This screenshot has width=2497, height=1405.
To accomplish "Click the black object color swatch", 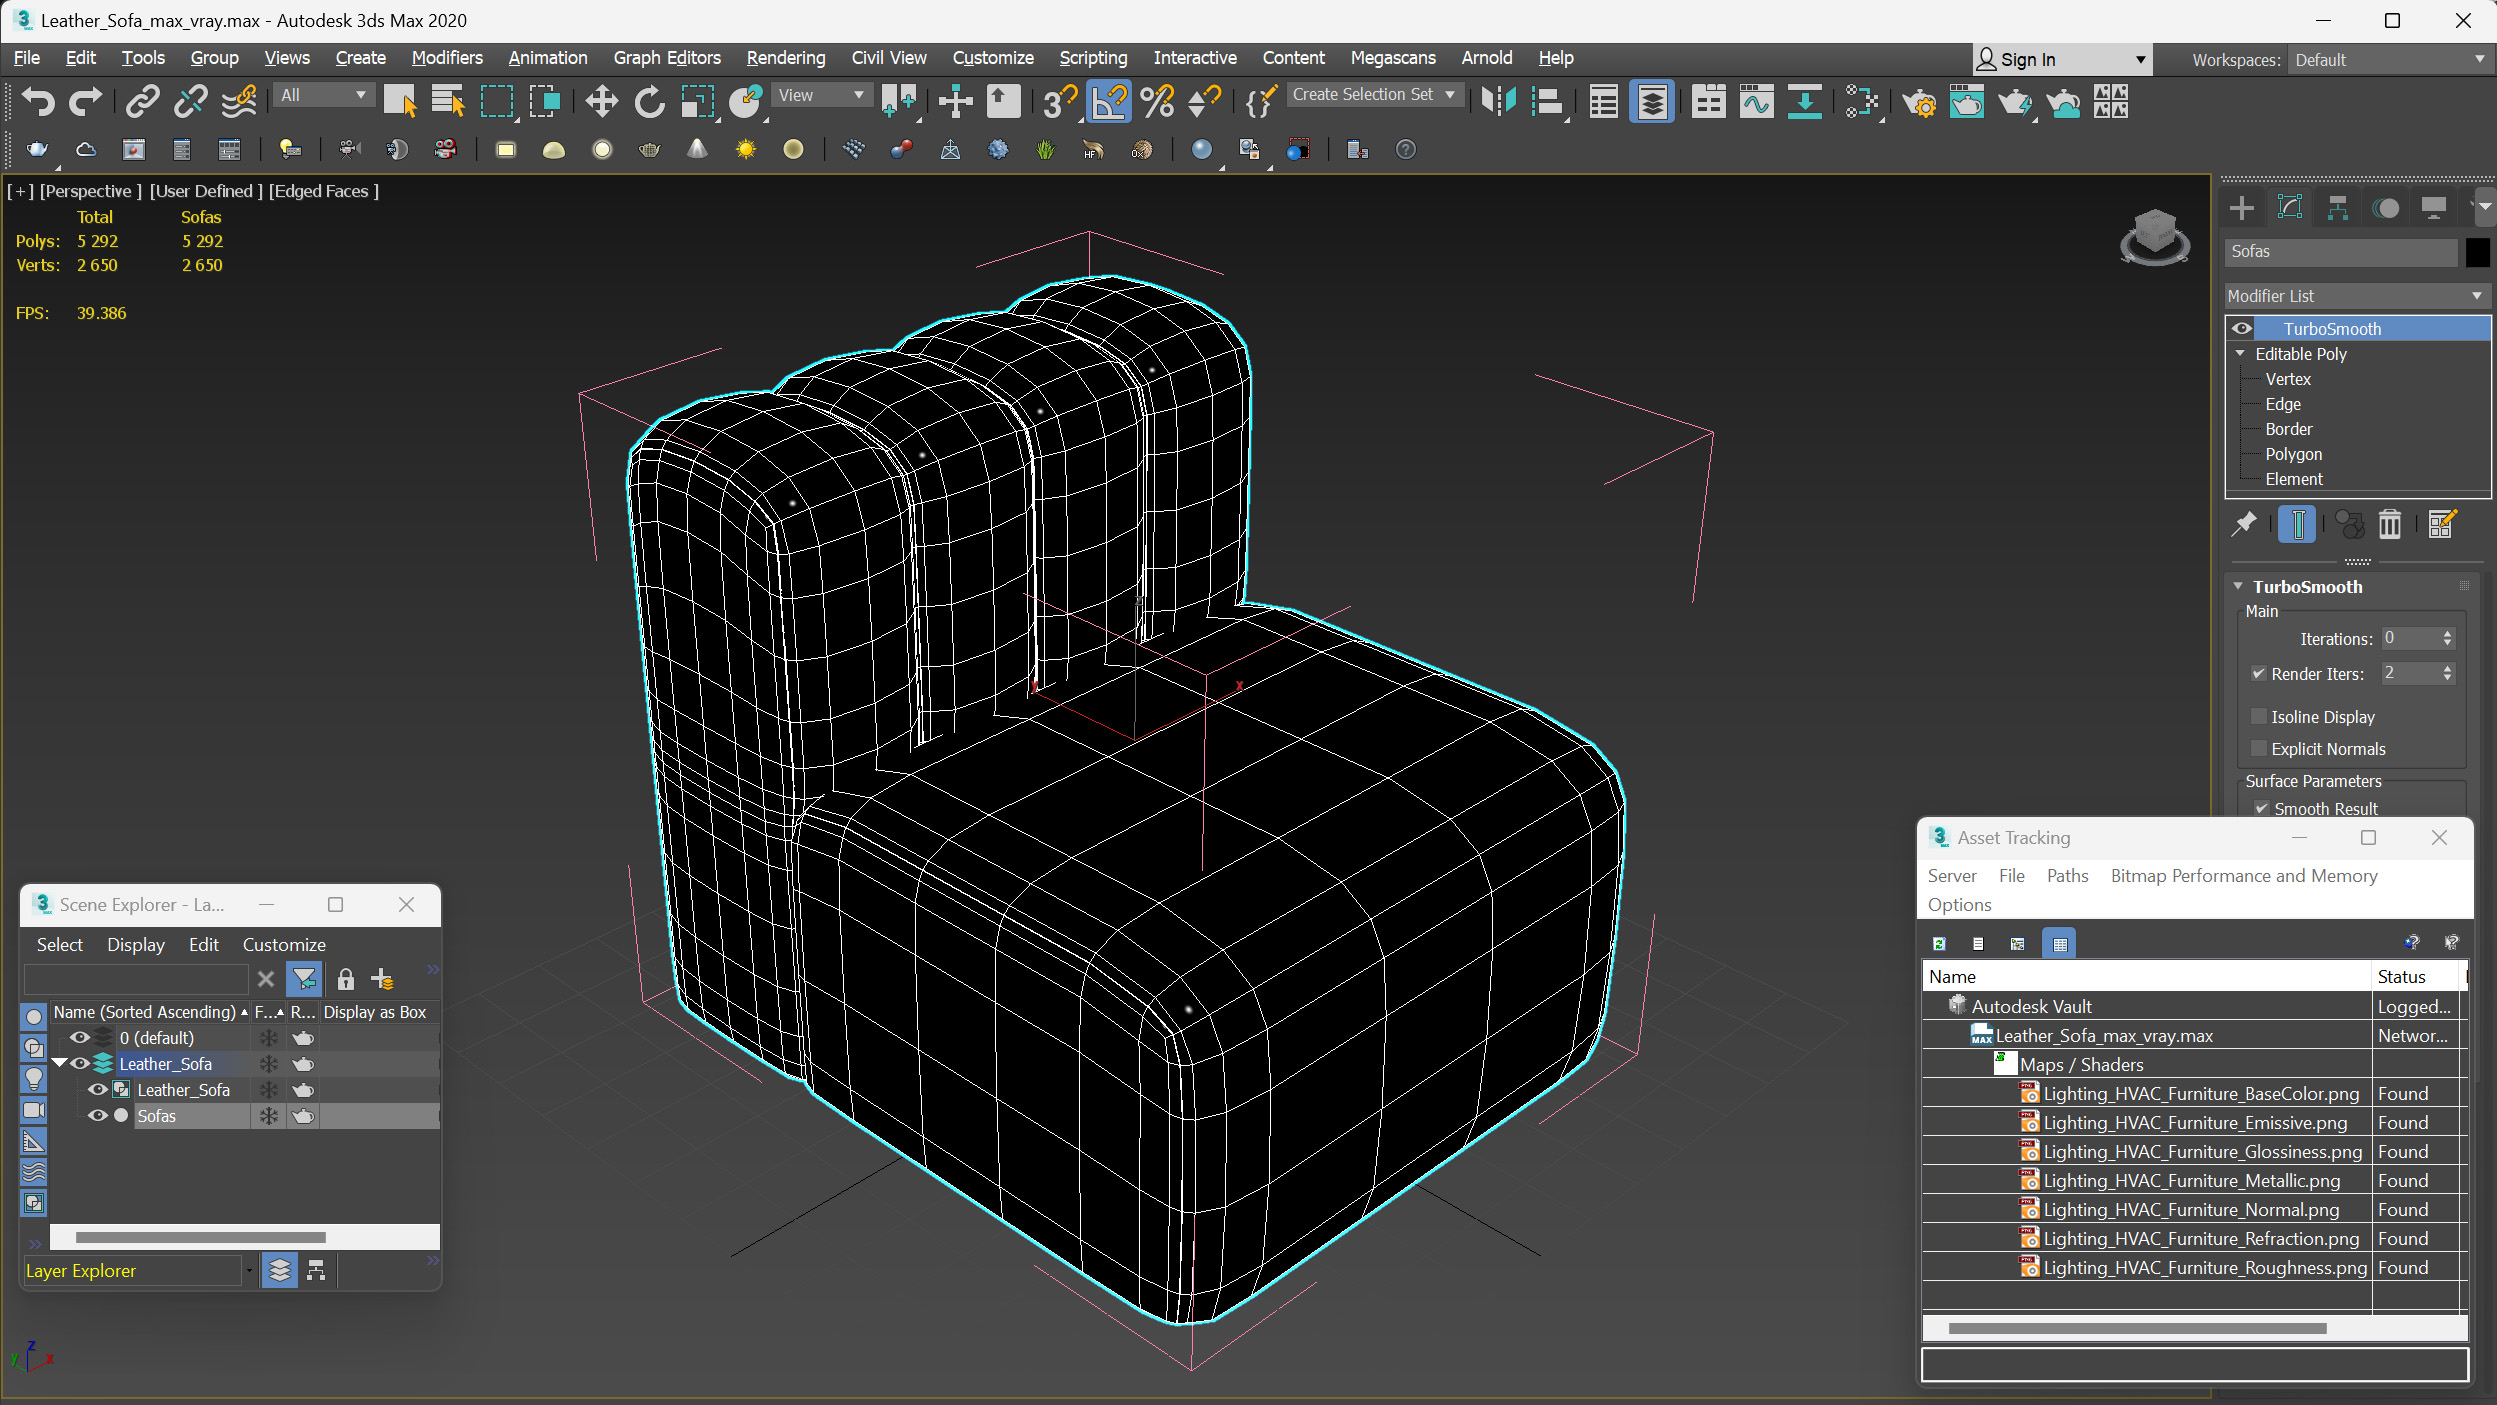I will (2477, 252).
